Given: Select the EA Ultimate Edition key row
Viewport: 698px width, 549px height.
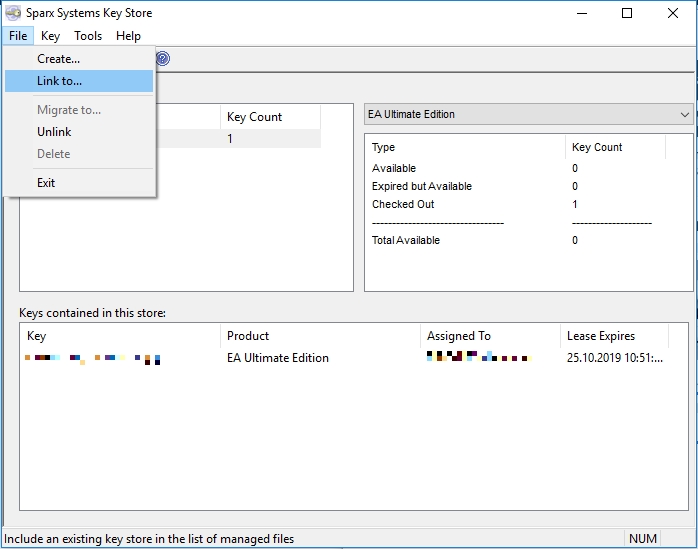Looking at the screenshot, I should 353,358.
